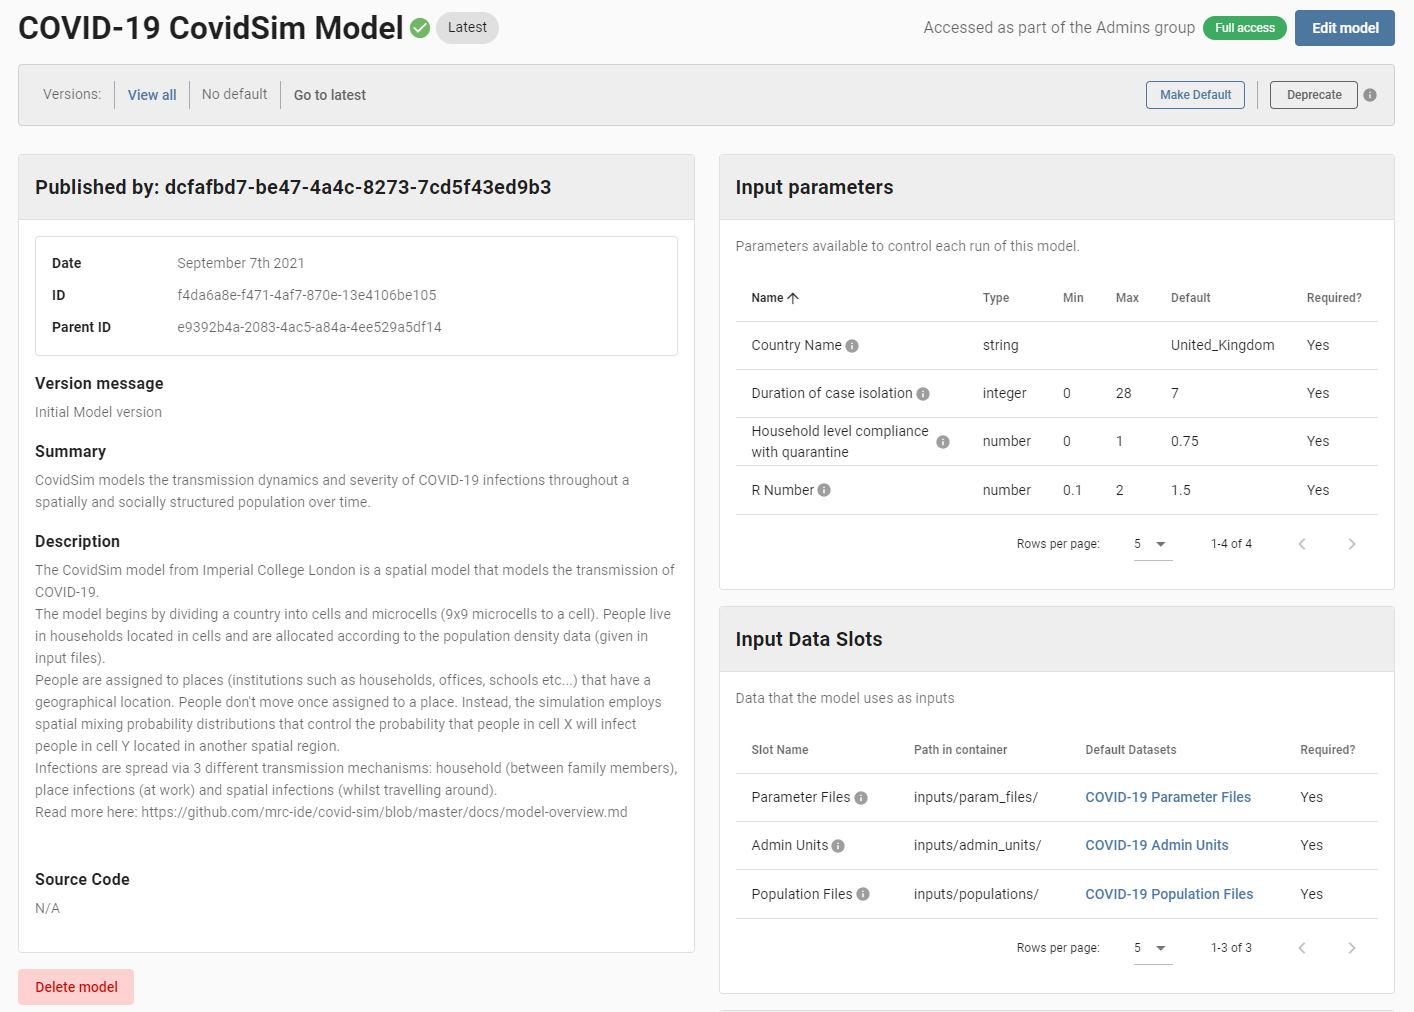This screenshot has height=1012, width=1414.
Task: Open rows per page dropdown in Input Data Slots
Action: coord(1151,948)
